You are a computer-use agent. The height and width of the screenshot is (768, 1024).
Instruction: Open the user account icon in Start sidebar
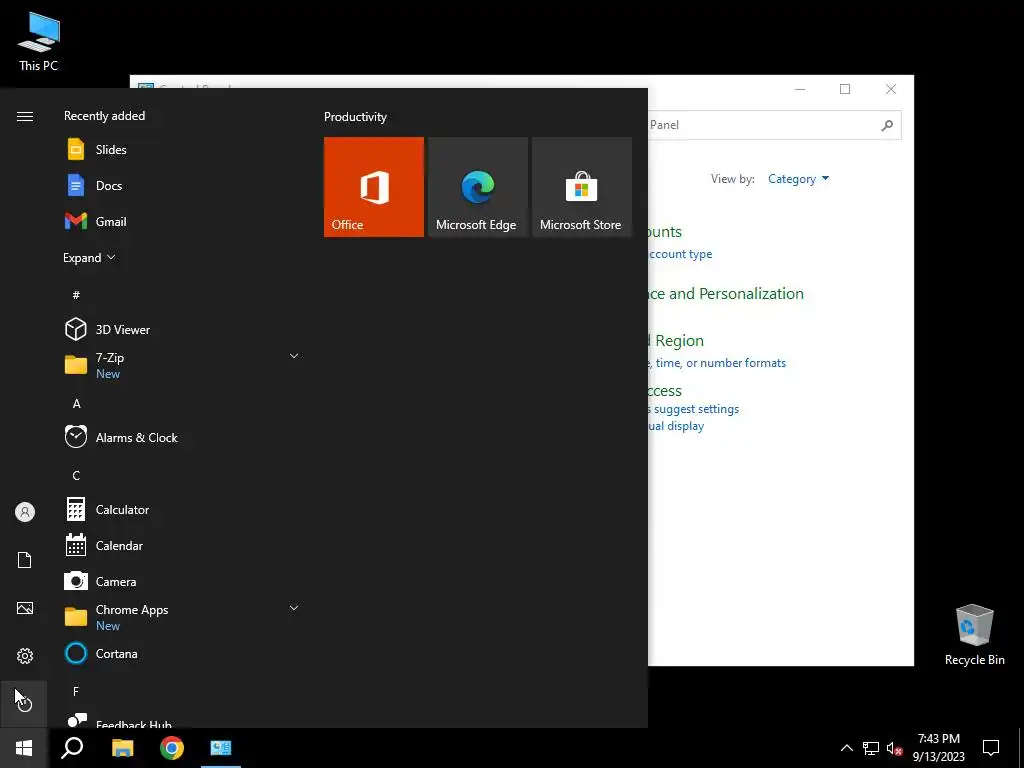(25, 512)
